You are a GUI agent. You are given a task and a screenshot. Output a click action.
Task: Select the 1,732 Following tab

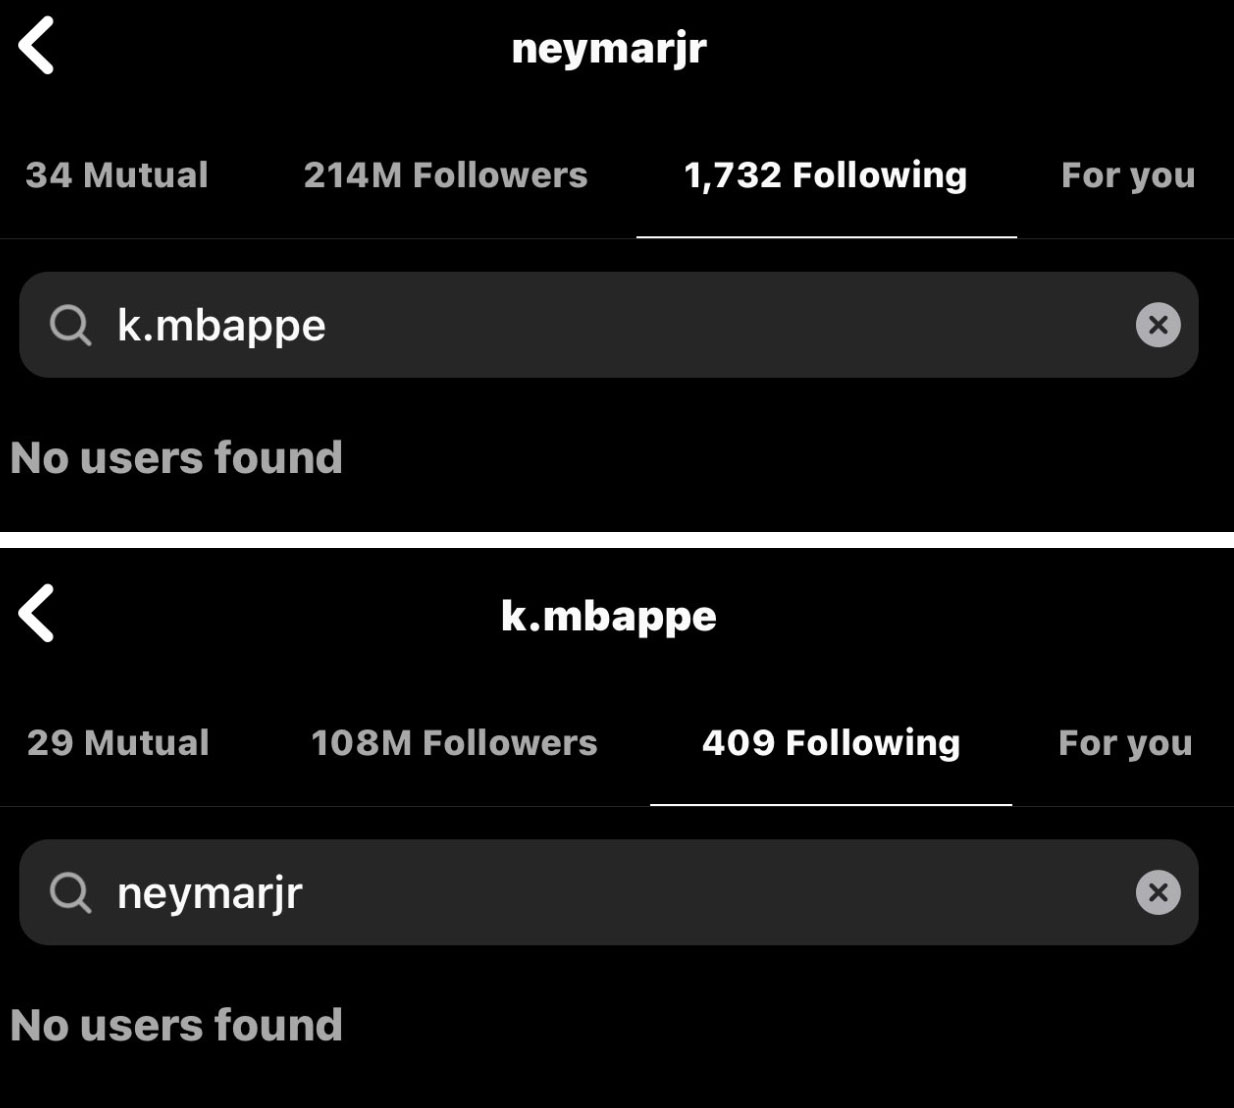pyautogui.click(x=825, y=176)
